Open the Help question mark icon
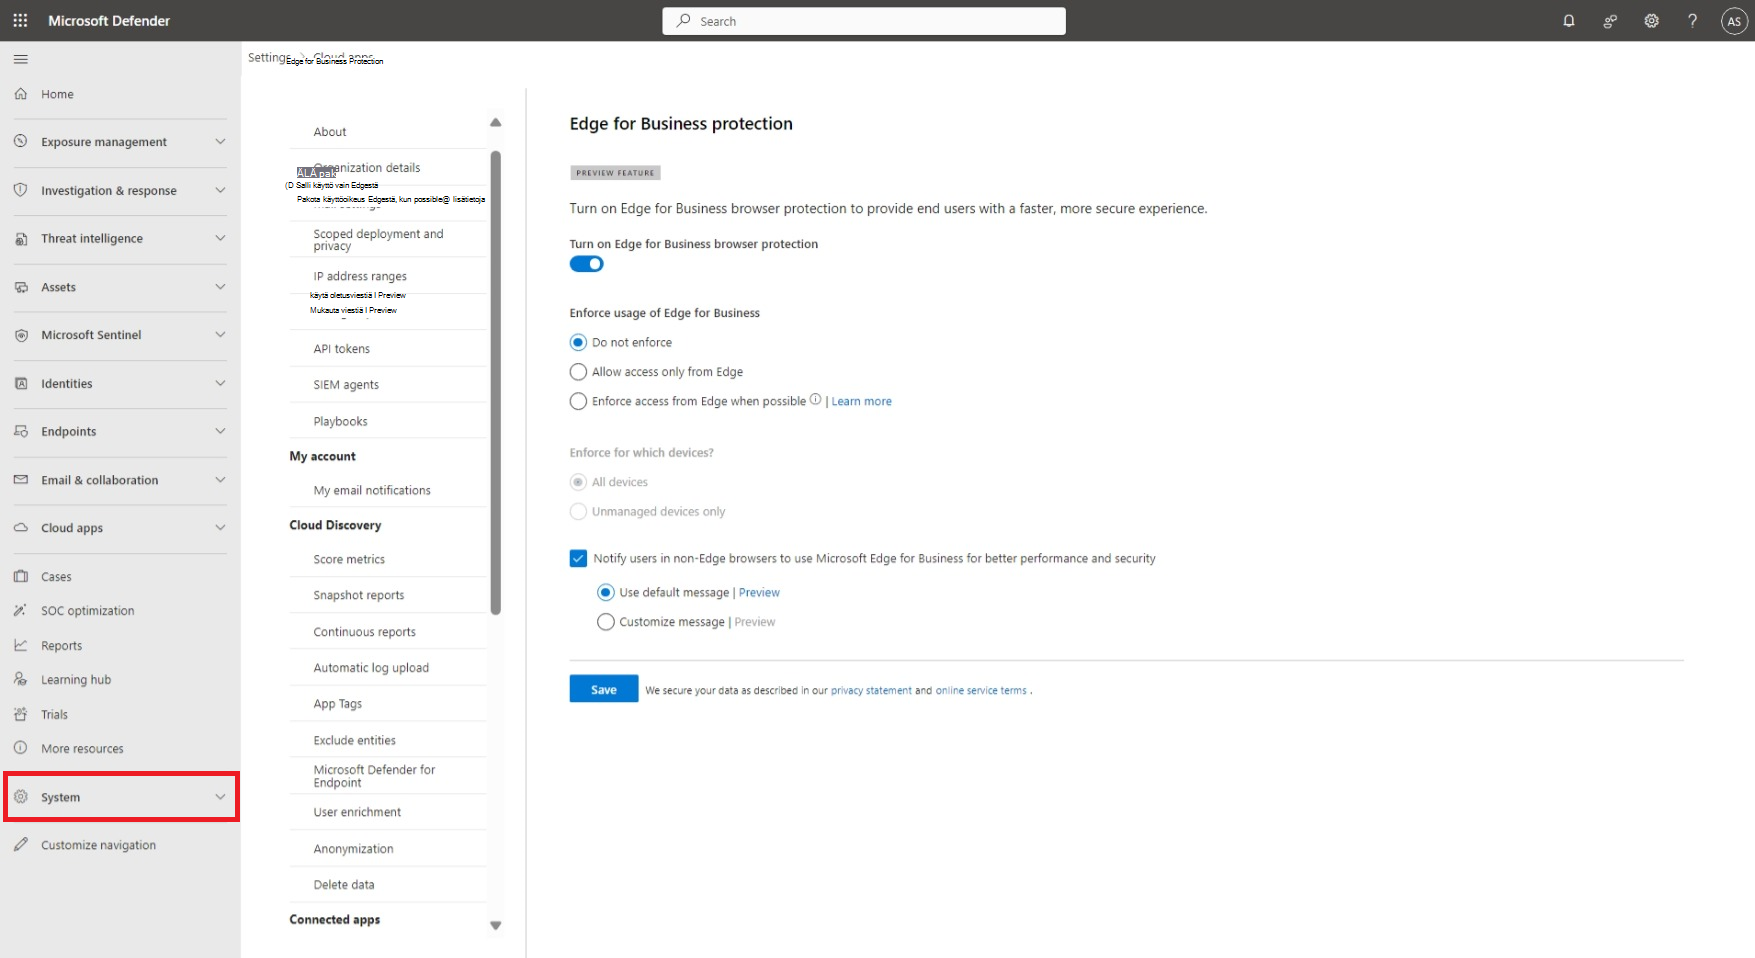This screenshot has width=1755, height=958. click(x=1692, y=20)
